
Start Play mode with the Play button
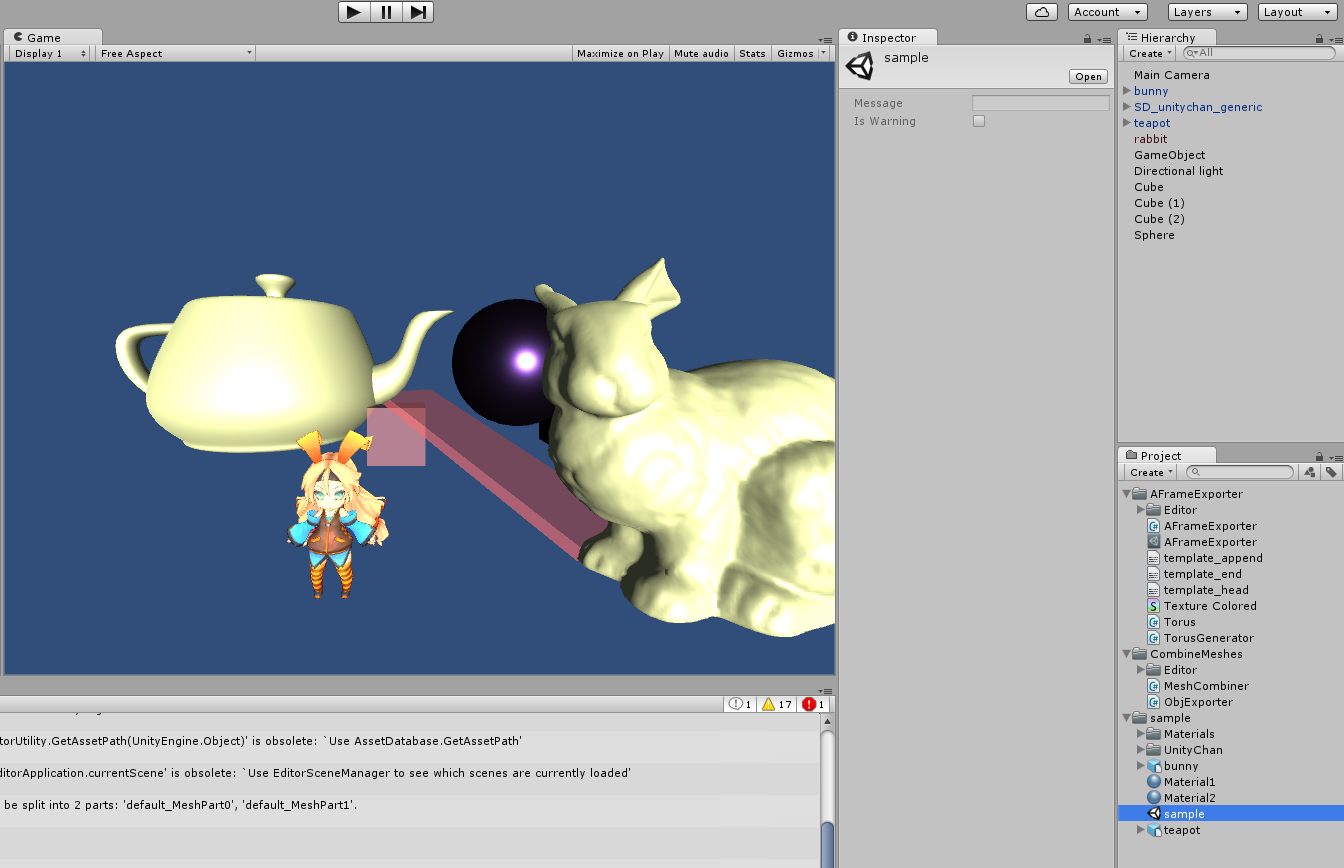[354, 12]
